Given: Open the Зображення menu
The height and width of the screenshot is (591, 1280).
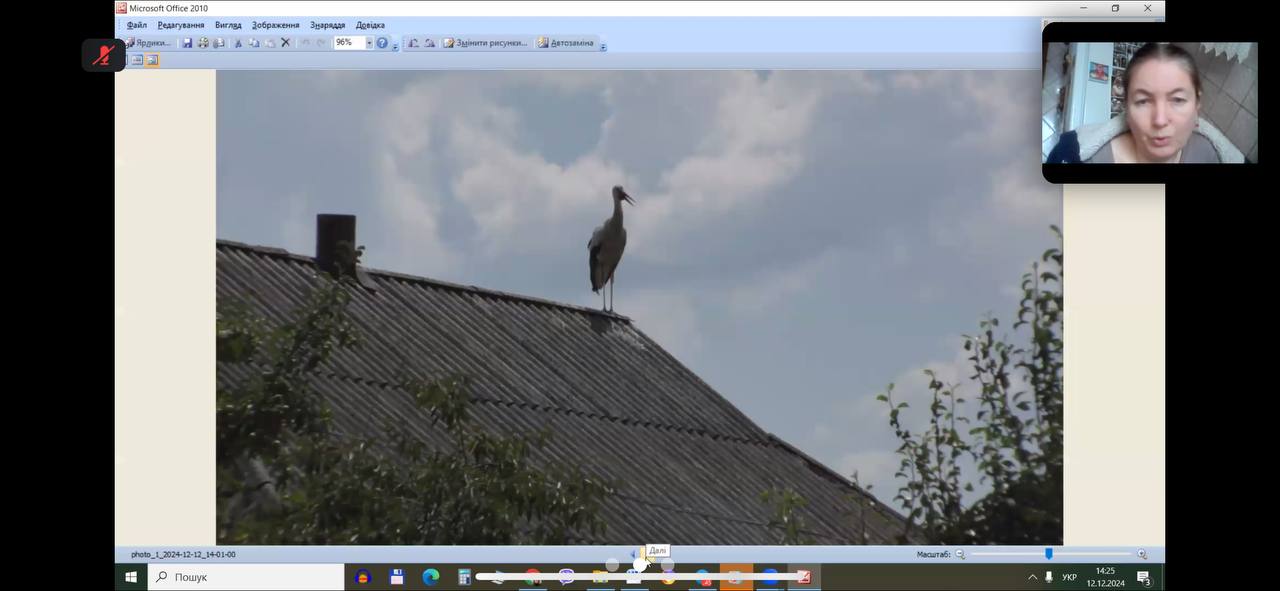Looking at the screenshot, I should point(275,25).
